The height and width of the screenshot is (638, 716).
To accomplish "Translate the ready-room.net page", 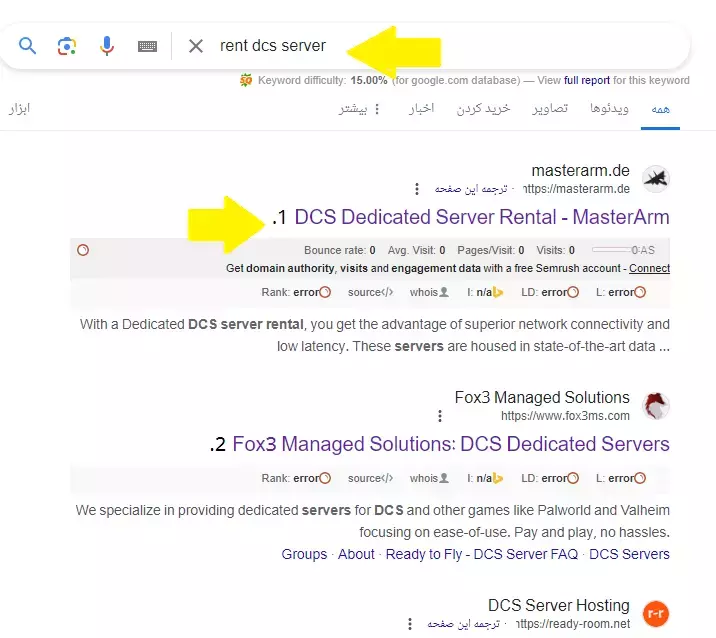I will click(463, 624).
